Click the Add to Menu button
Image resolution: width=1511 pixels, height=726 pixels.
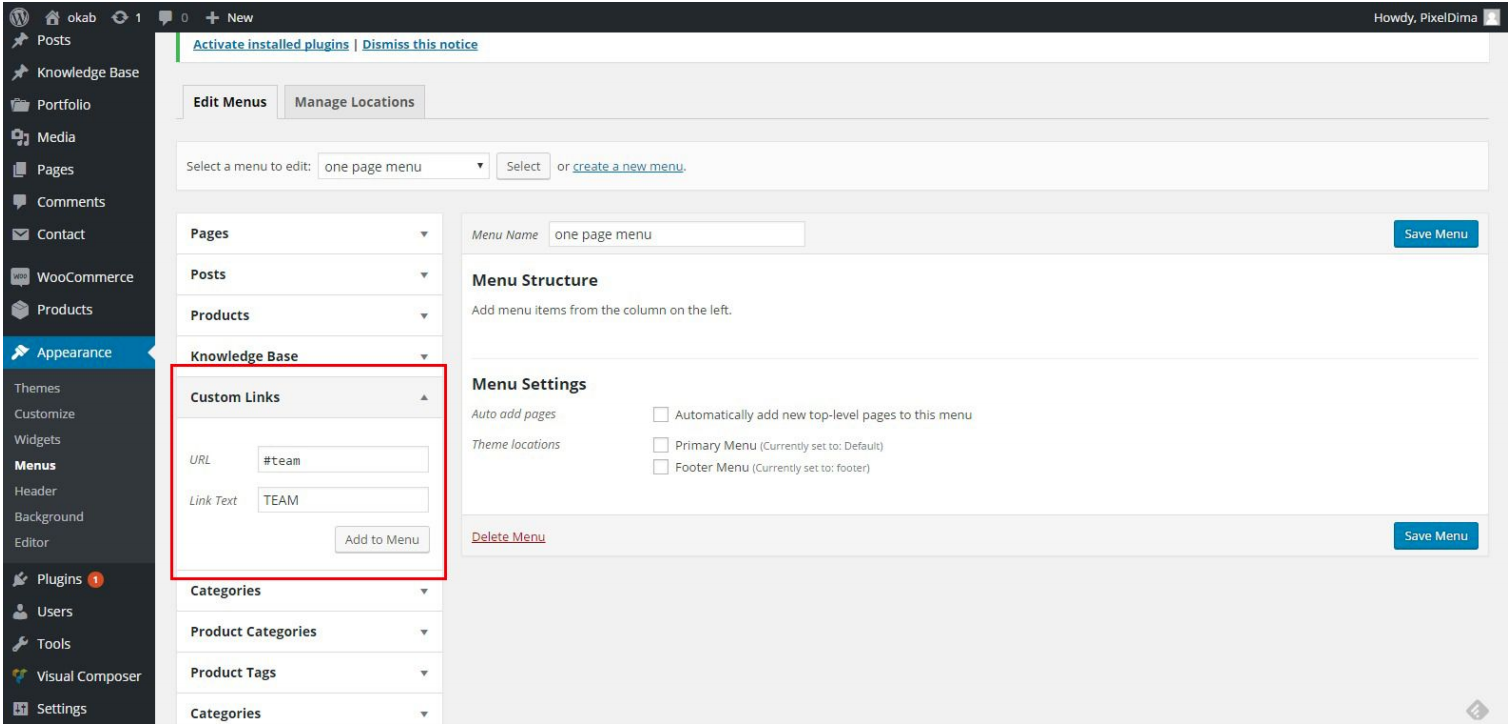pos(381,539)
